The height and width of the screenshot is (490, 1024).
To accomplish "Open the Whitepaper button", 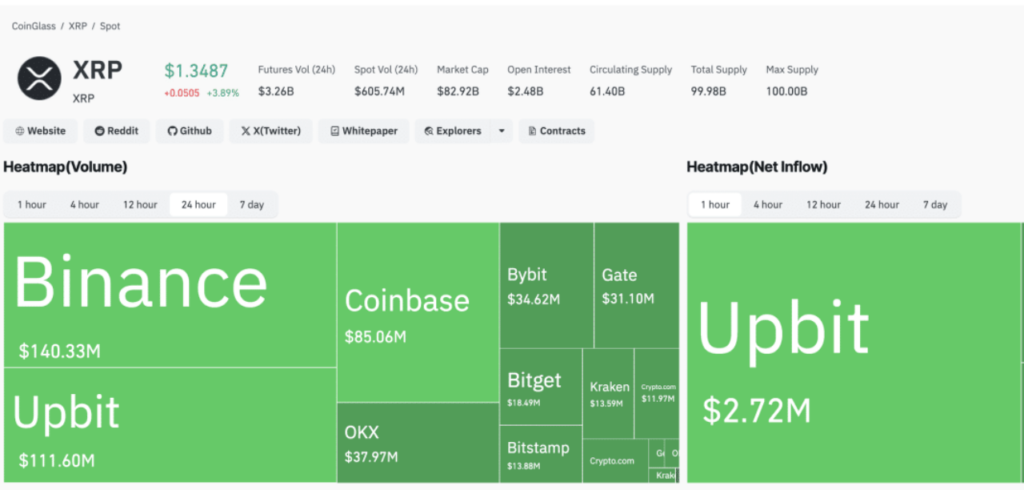I will 364,131.
